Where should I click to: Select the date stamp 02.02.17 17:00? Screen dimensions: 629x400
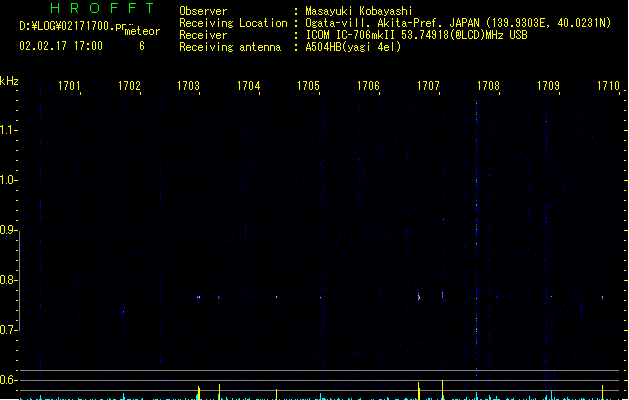[x=61, y=46]
